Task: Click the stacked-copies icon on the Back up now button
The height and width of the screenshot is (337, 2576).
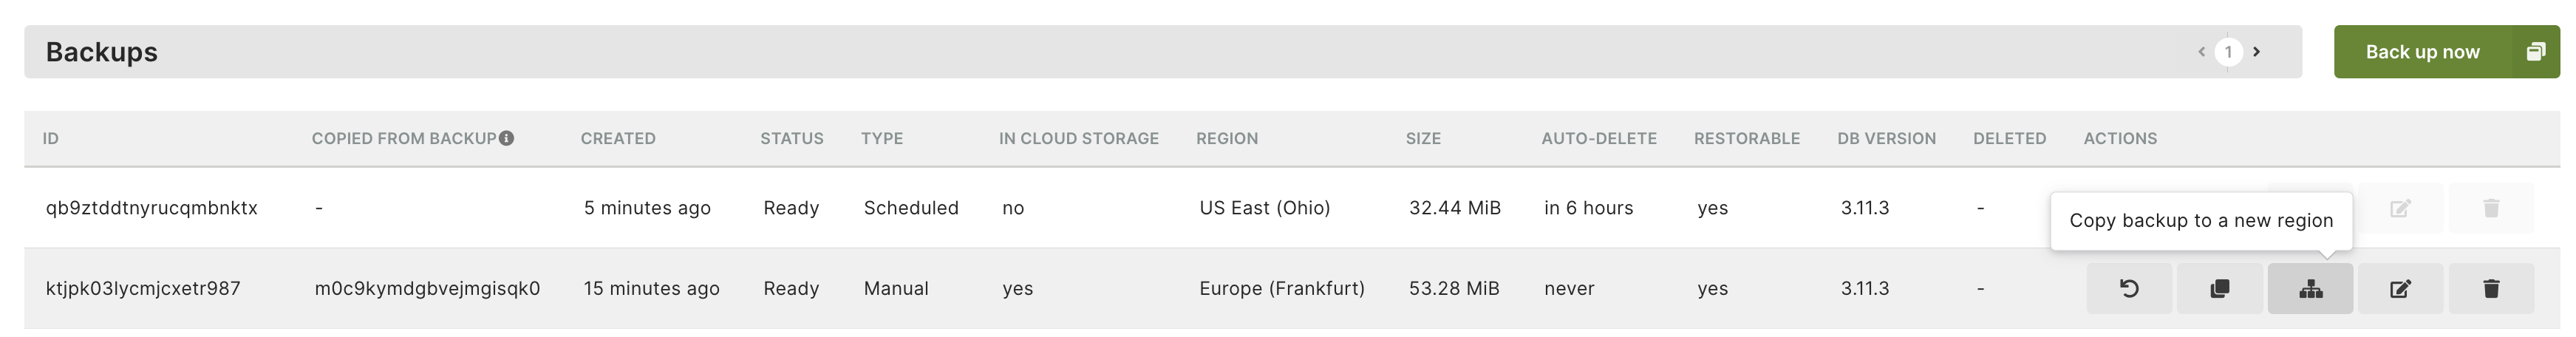Action: (2535, 52)
